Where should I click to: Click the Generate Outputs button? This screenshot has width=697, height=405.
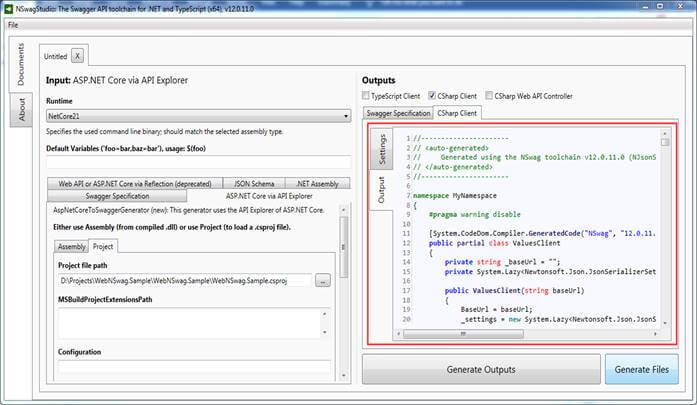pos(481,369)
